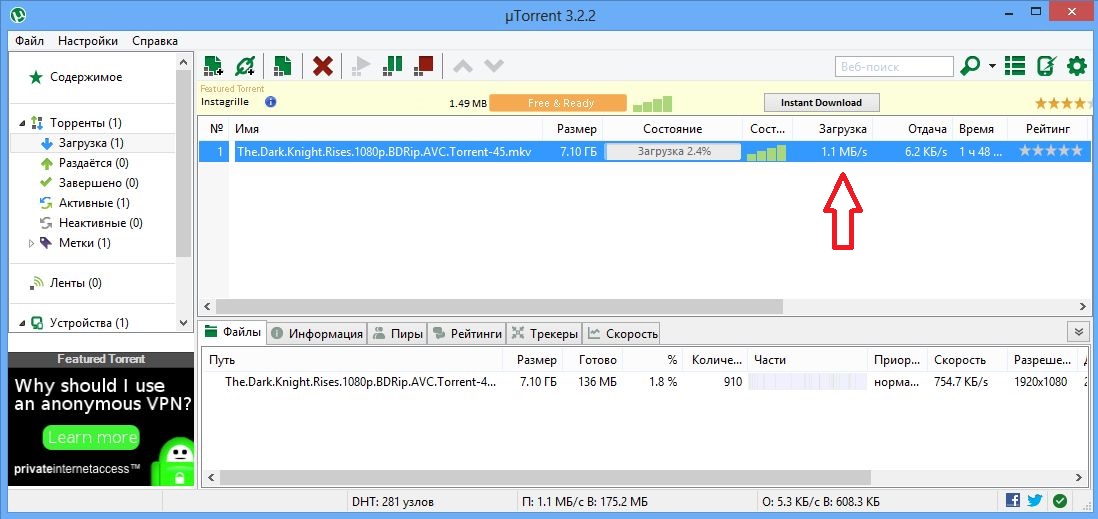Screen dimensions: 1098x519
Task: Click the sidebar scroll down arrow
Action: coord(183,323)
